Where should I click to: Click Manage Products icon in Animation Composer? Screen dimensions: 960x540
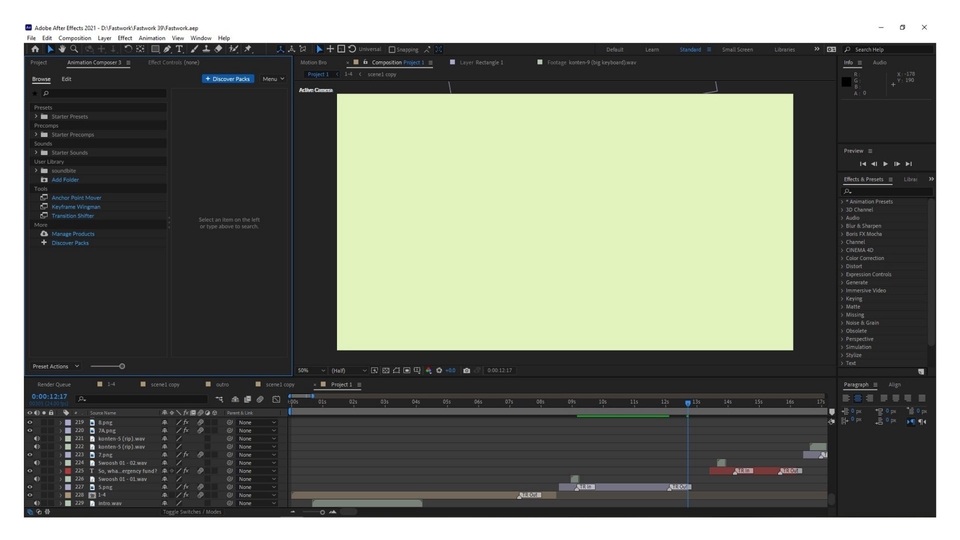pos(44,234)
